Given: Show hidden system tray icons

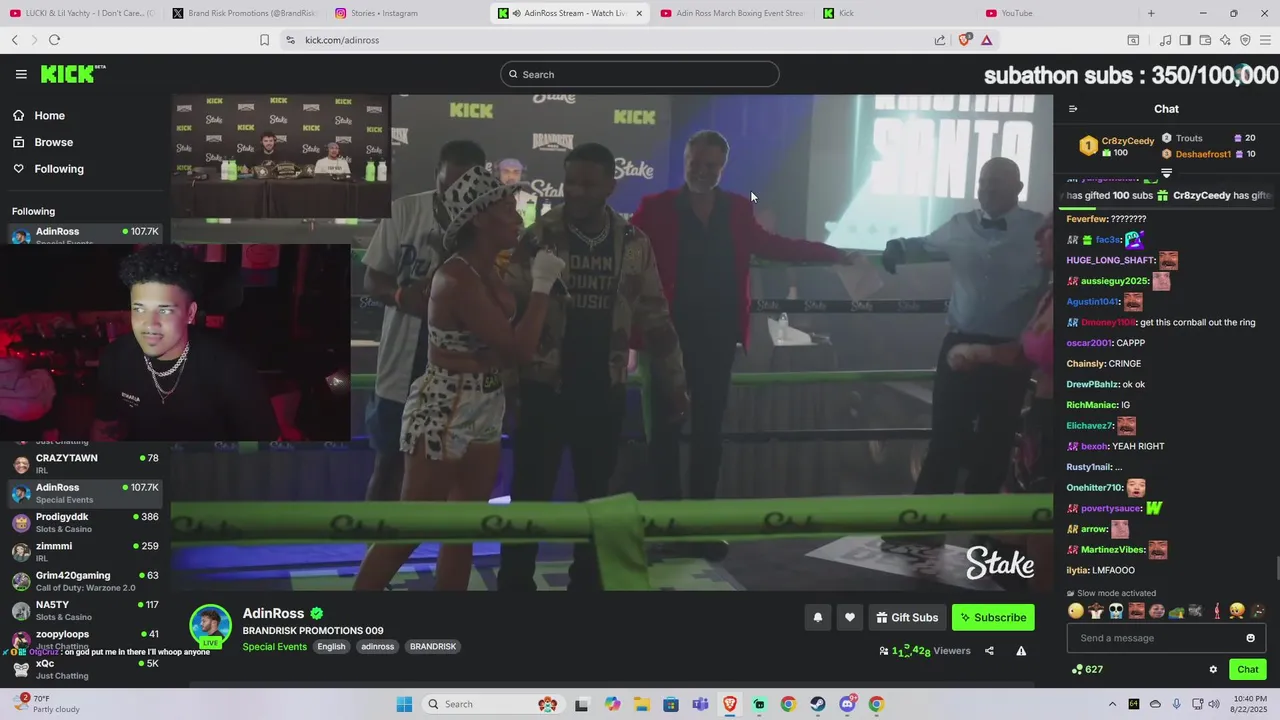Looking at the screenshot, I should tap(1112, 704).
